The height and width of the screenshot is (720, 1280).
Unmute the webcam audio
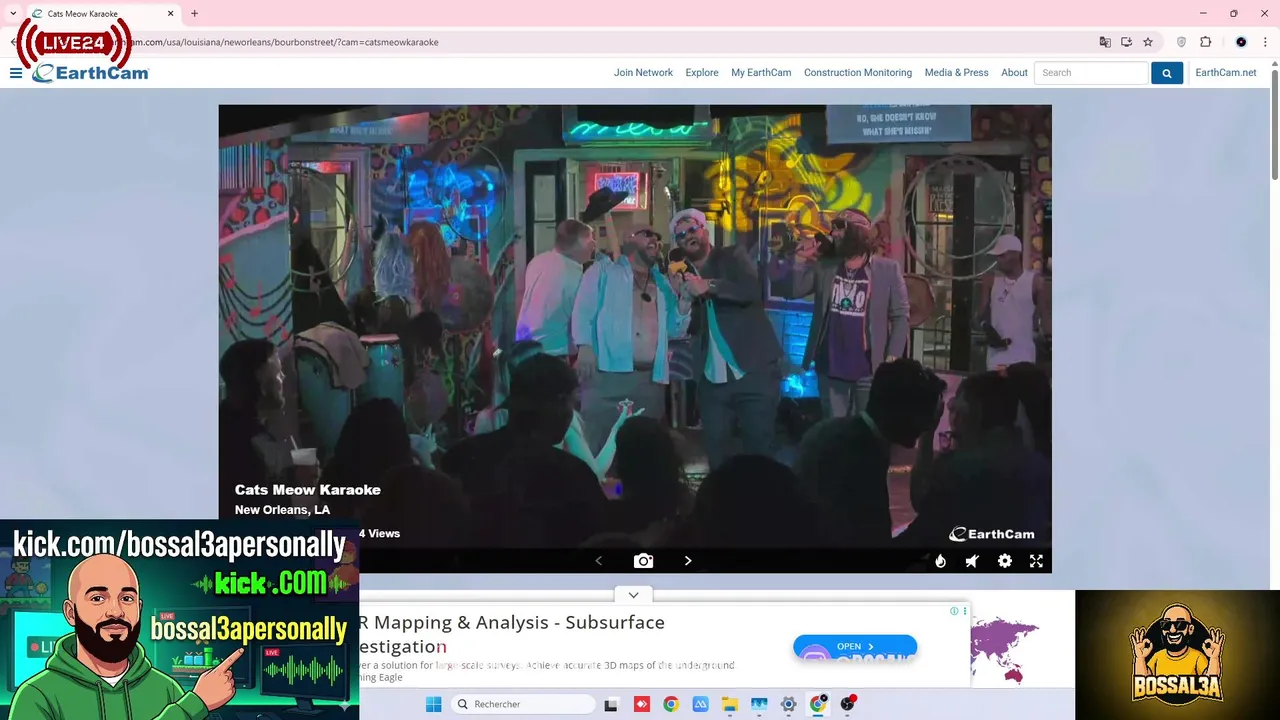(x=972, y=561)
